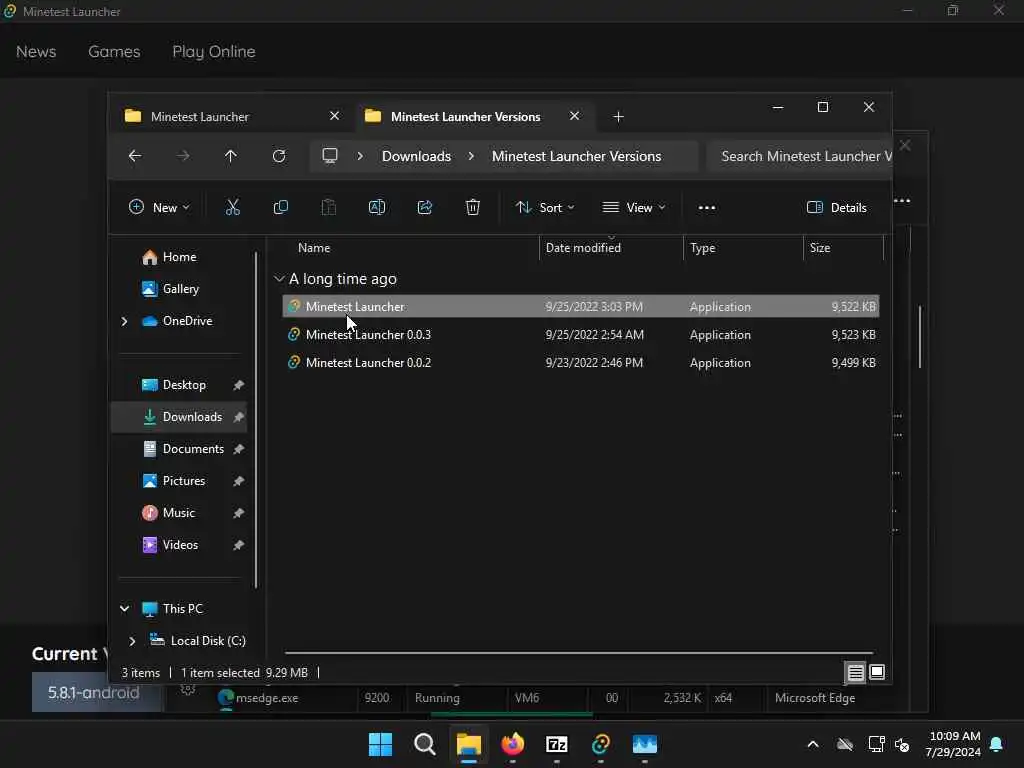This screenshot has width=1024, height=768.
Task: Open notification bell in system tray
Action: 997,744
